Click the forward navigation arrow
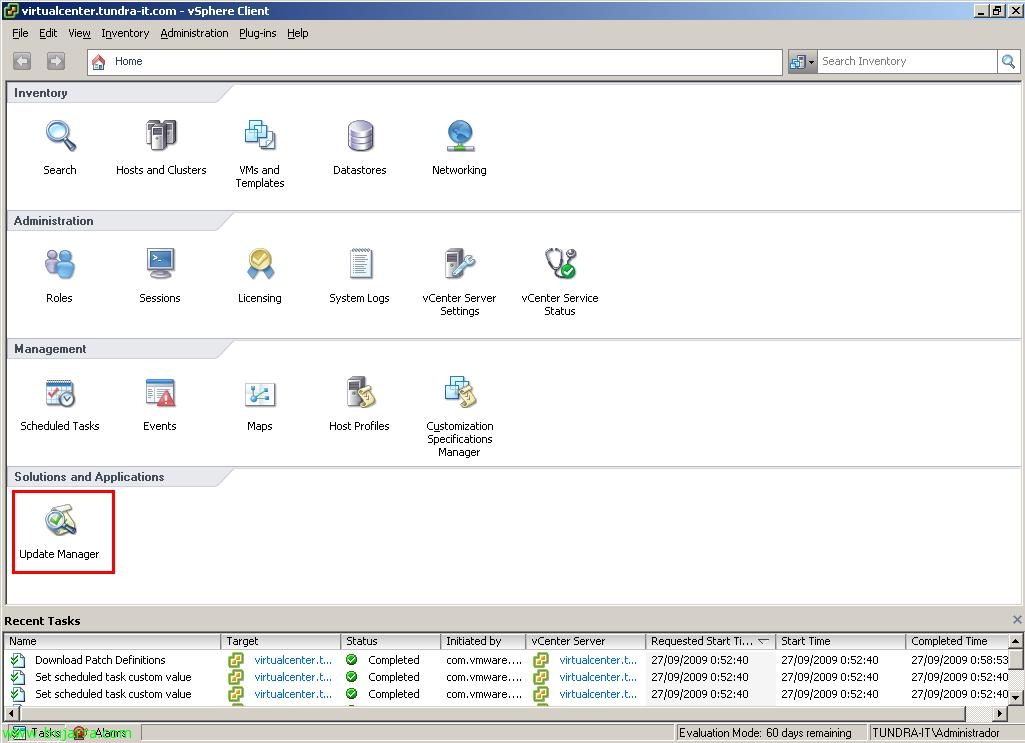The height and width of the screenshot is (743, 1025). 56,61
